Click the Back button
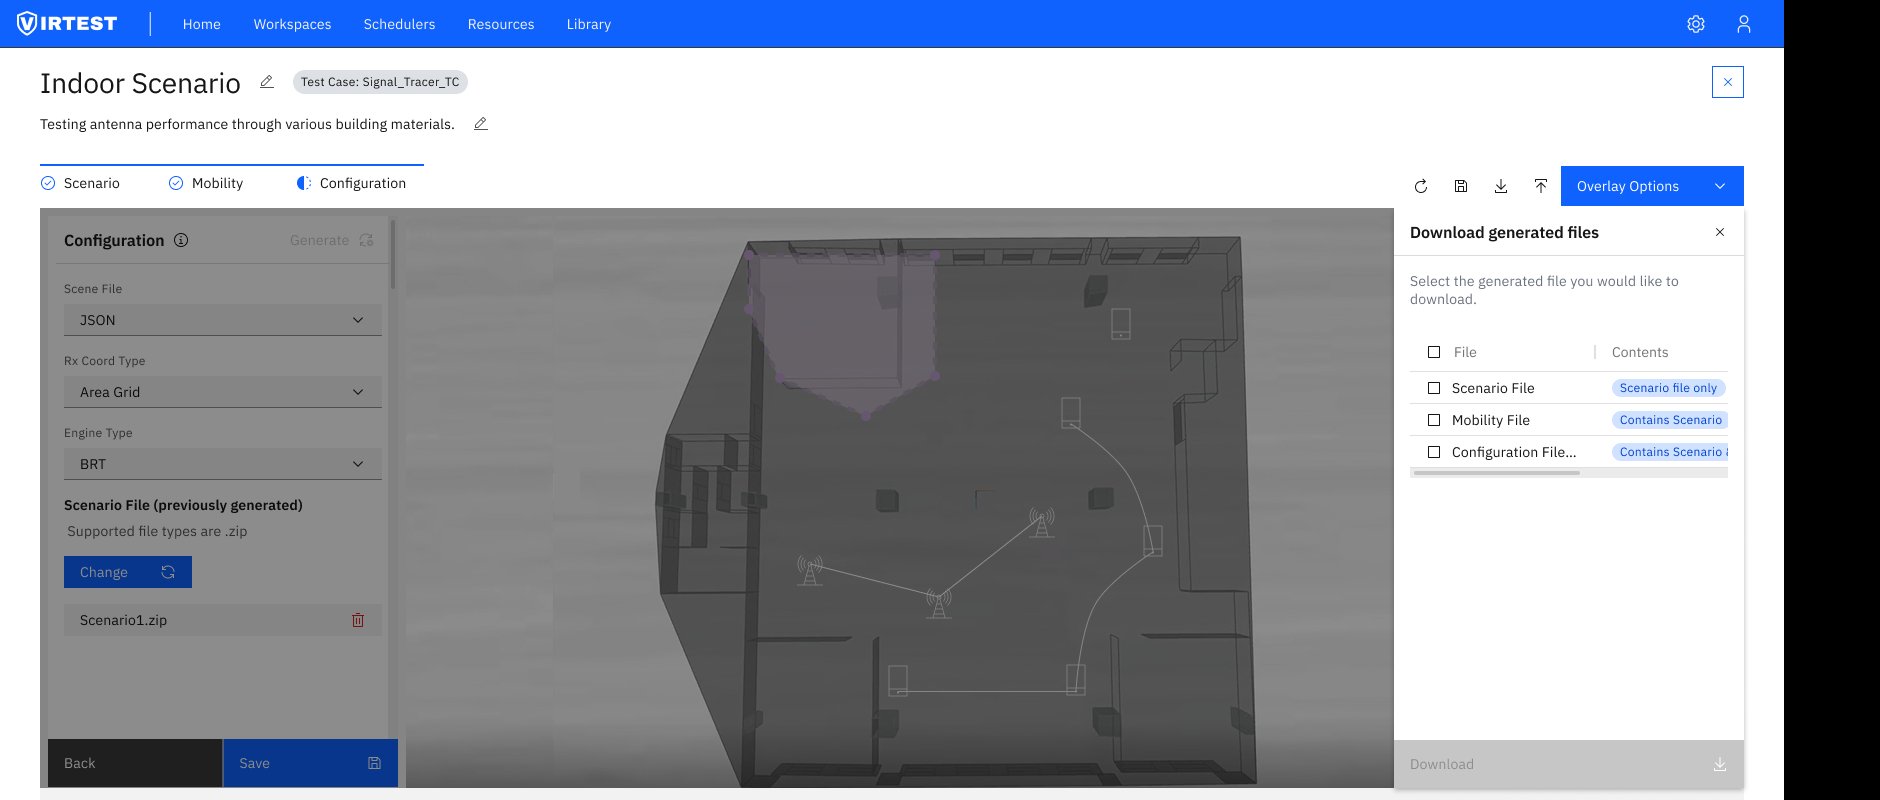1880x800 pixels. pos(135,763)
